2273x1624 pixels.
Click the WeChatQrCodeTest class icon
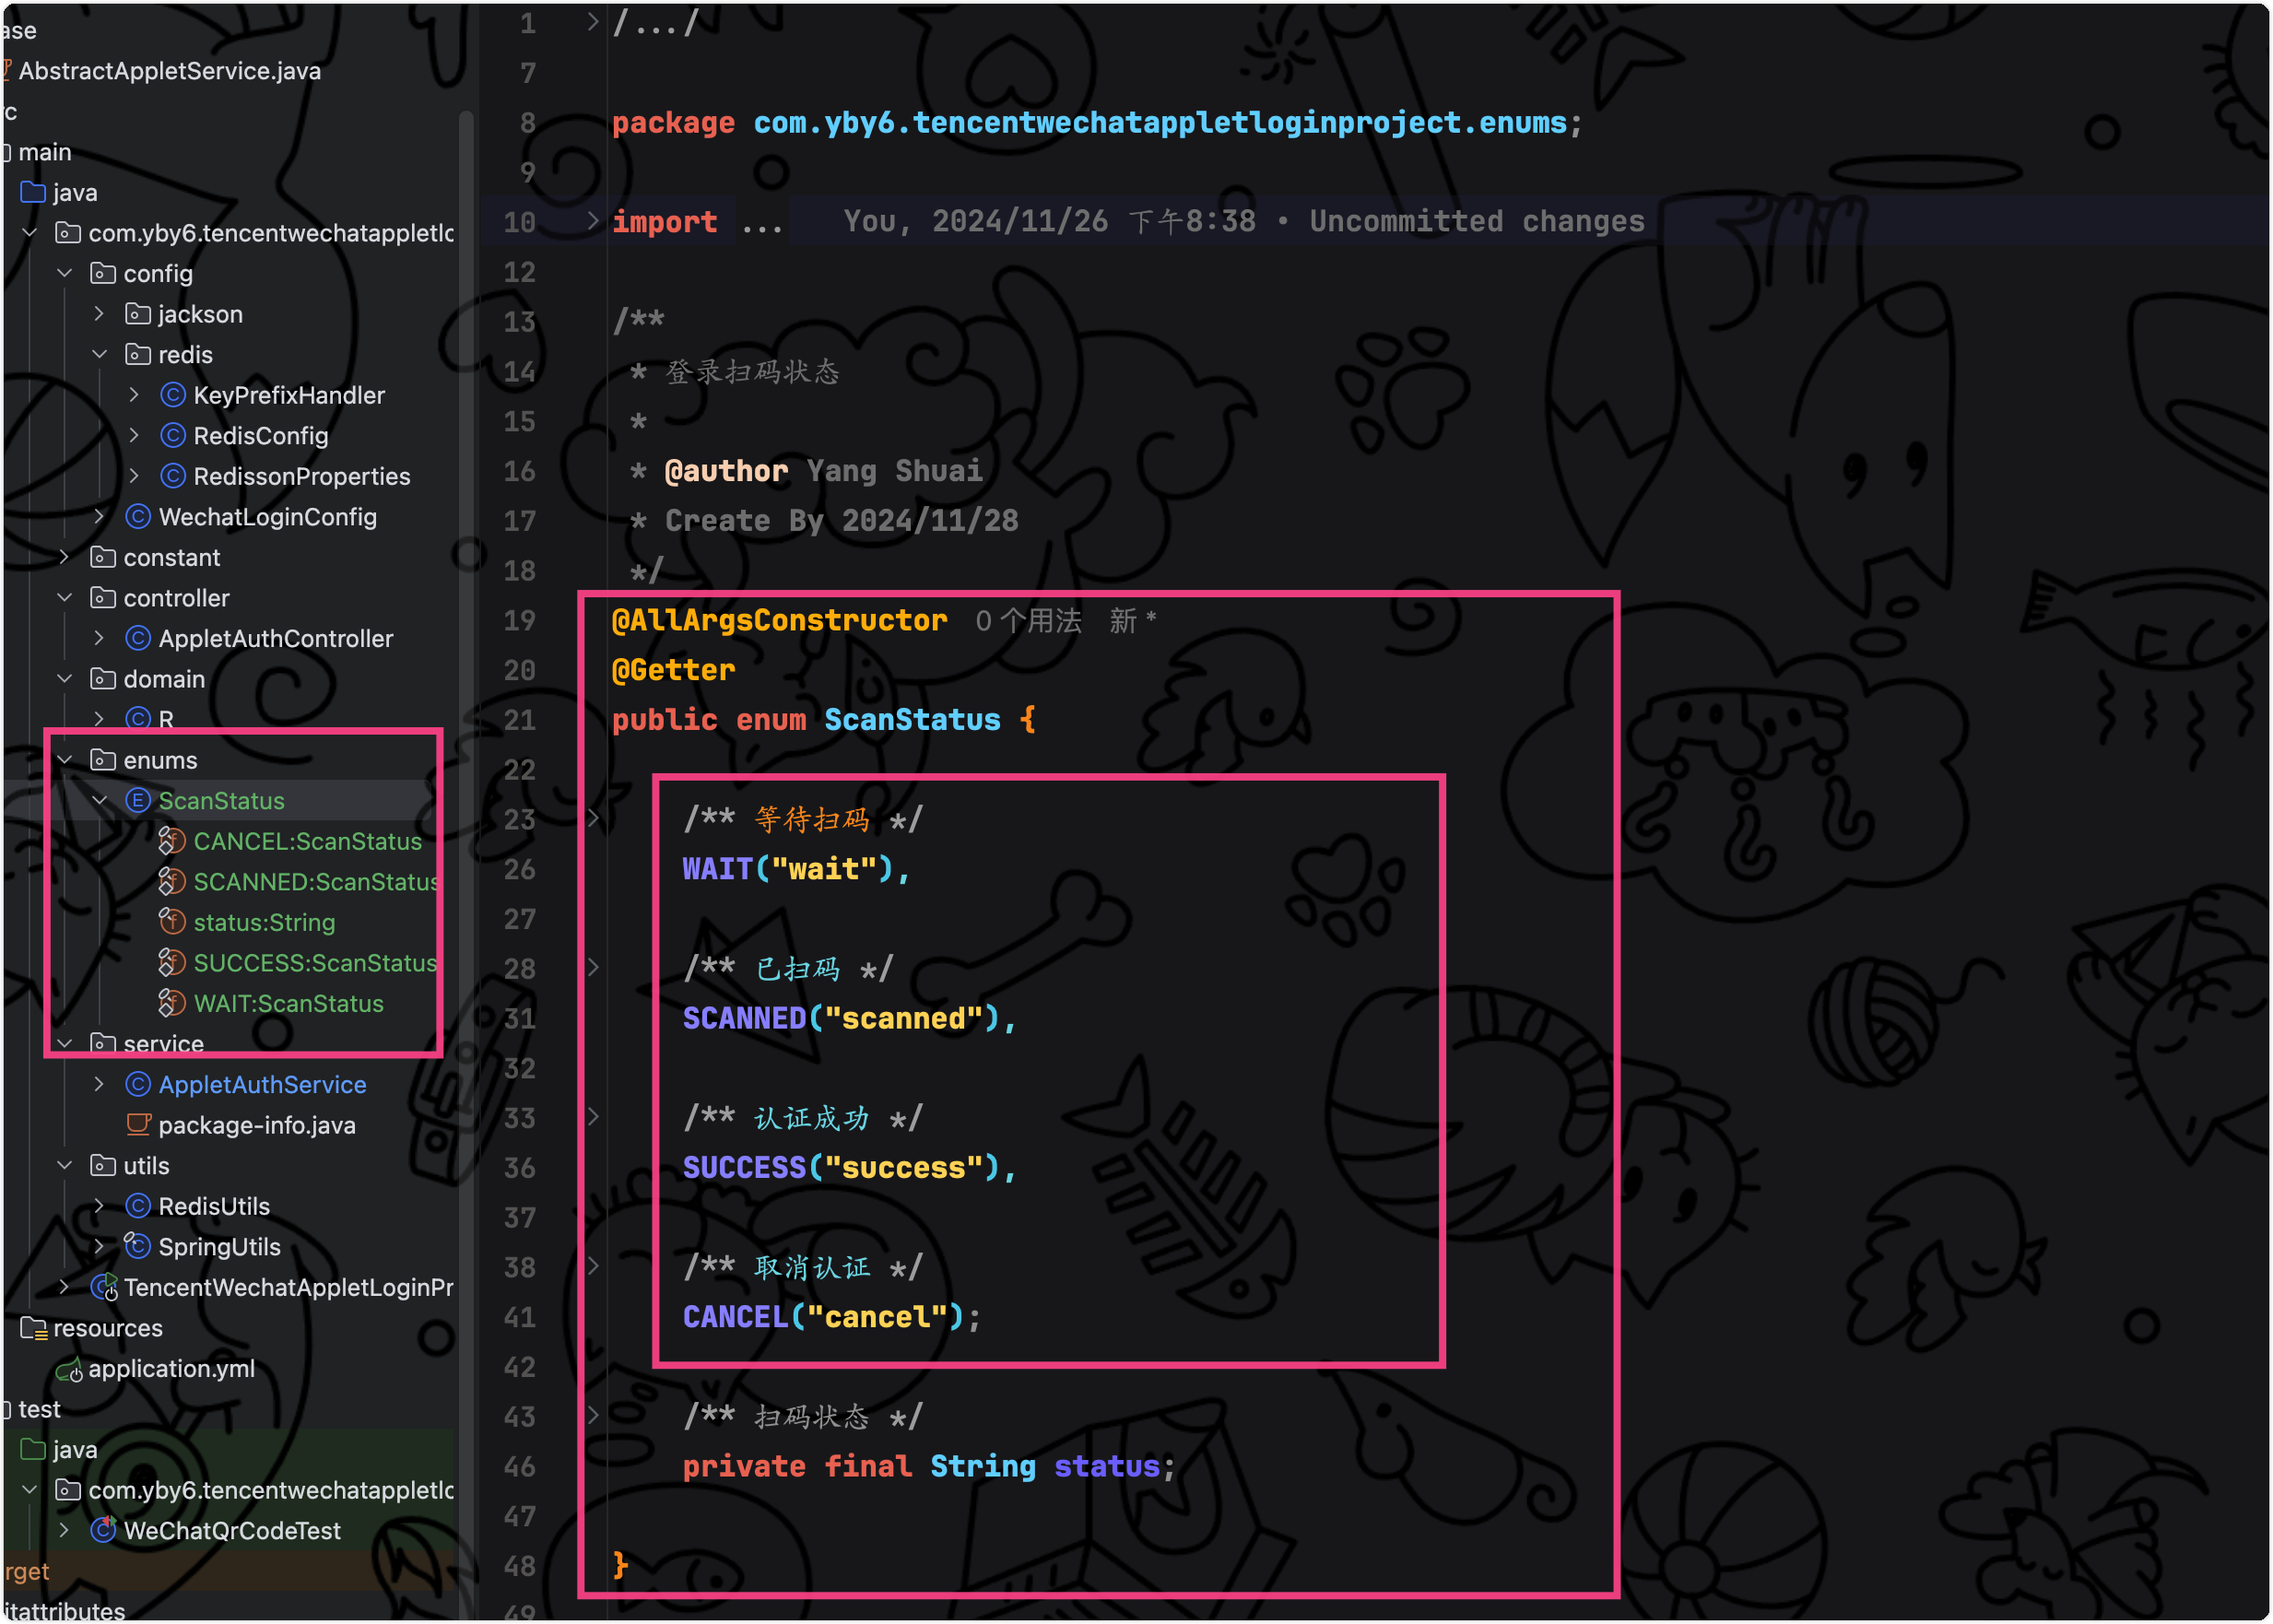tap(103, 1530)
